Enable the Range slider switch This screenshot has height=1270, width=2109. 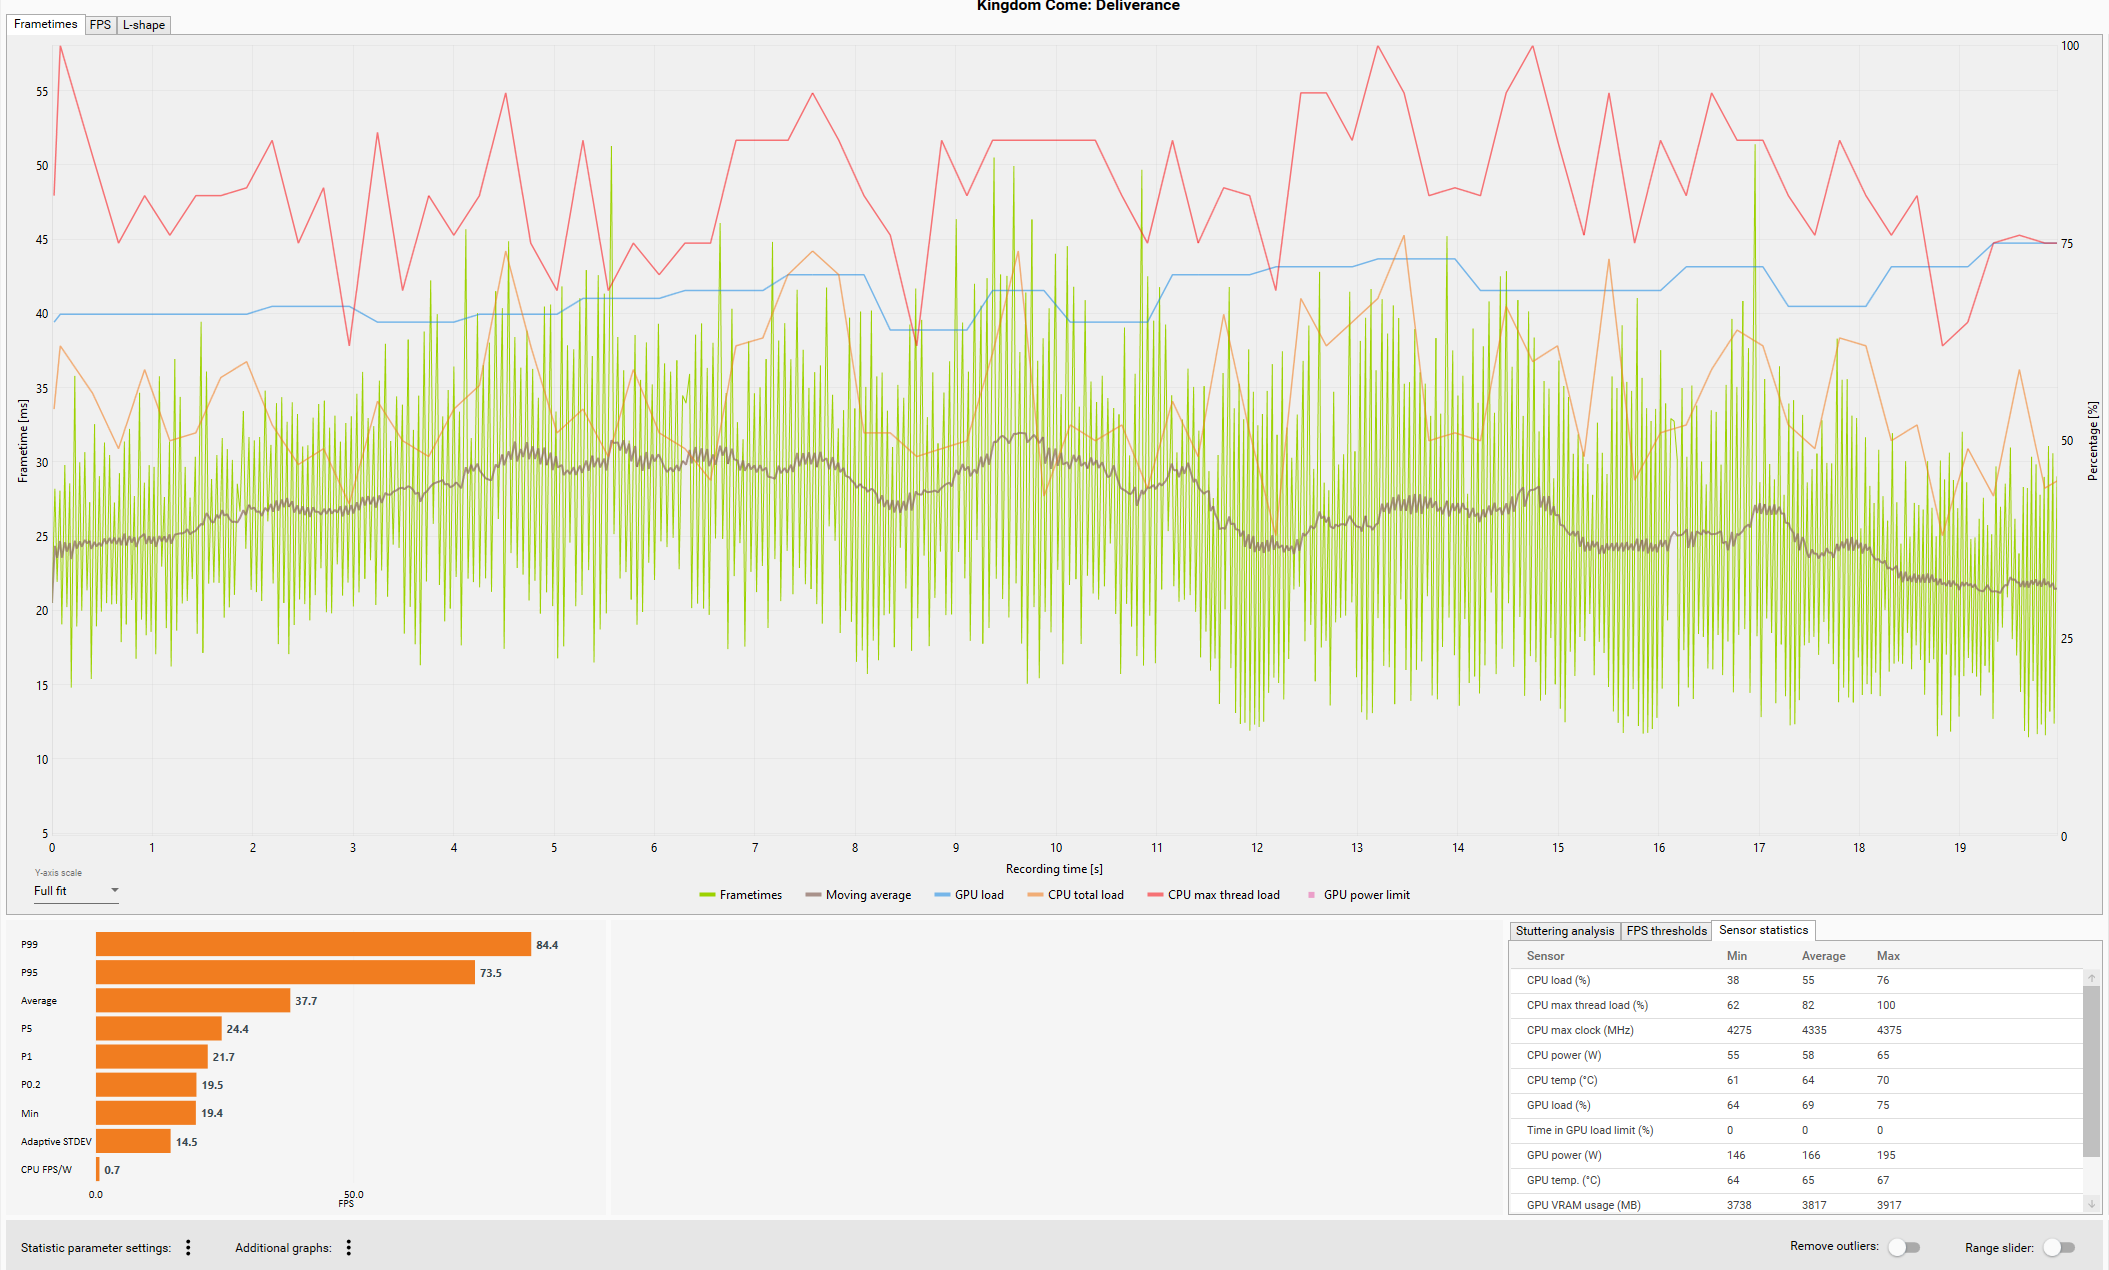(x=2058, y=1247)
